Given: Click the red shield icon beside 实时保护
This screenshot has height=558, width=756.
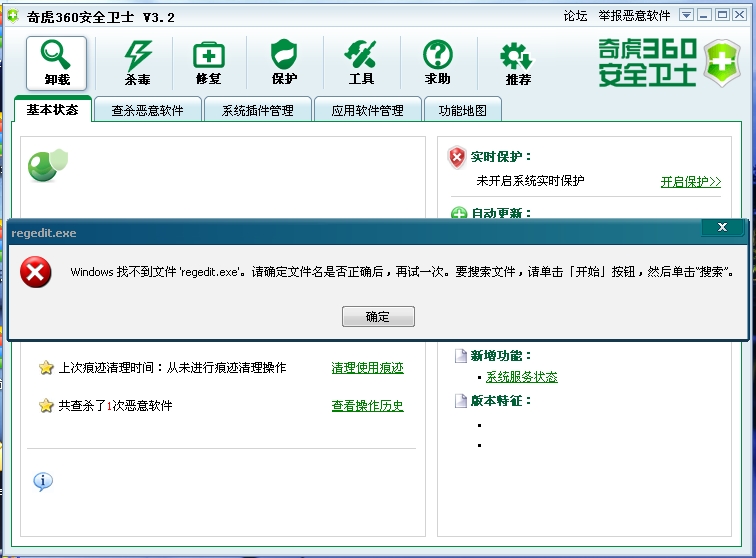Looking at the screenshot, I should pos(457,157).
